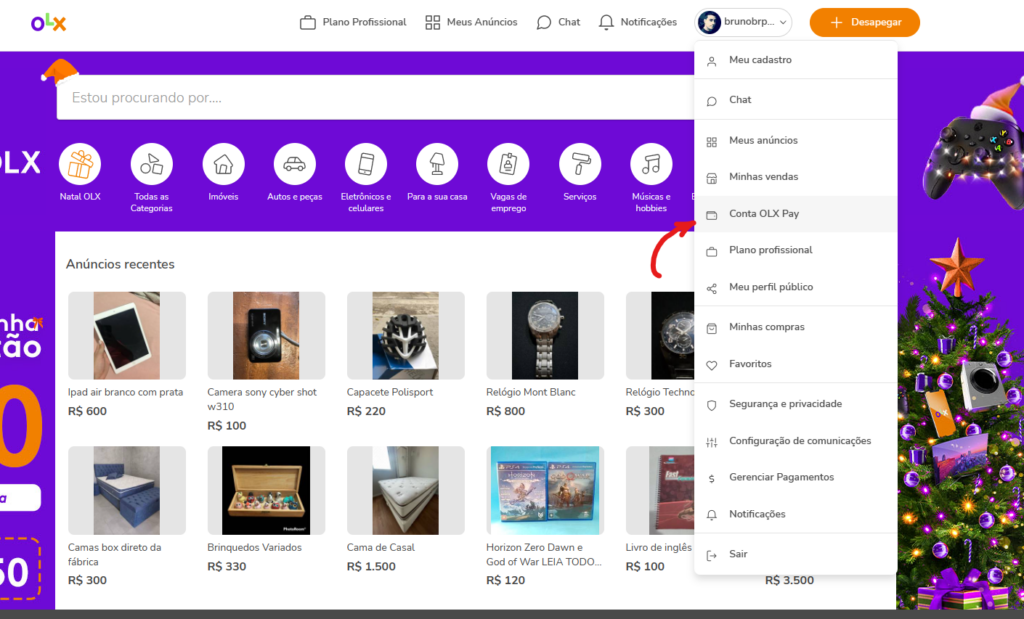Collapse the brunobrp account dropdown
Image resolution: width=1024 pixels, height=619 pixels.
tap(742, 21)
